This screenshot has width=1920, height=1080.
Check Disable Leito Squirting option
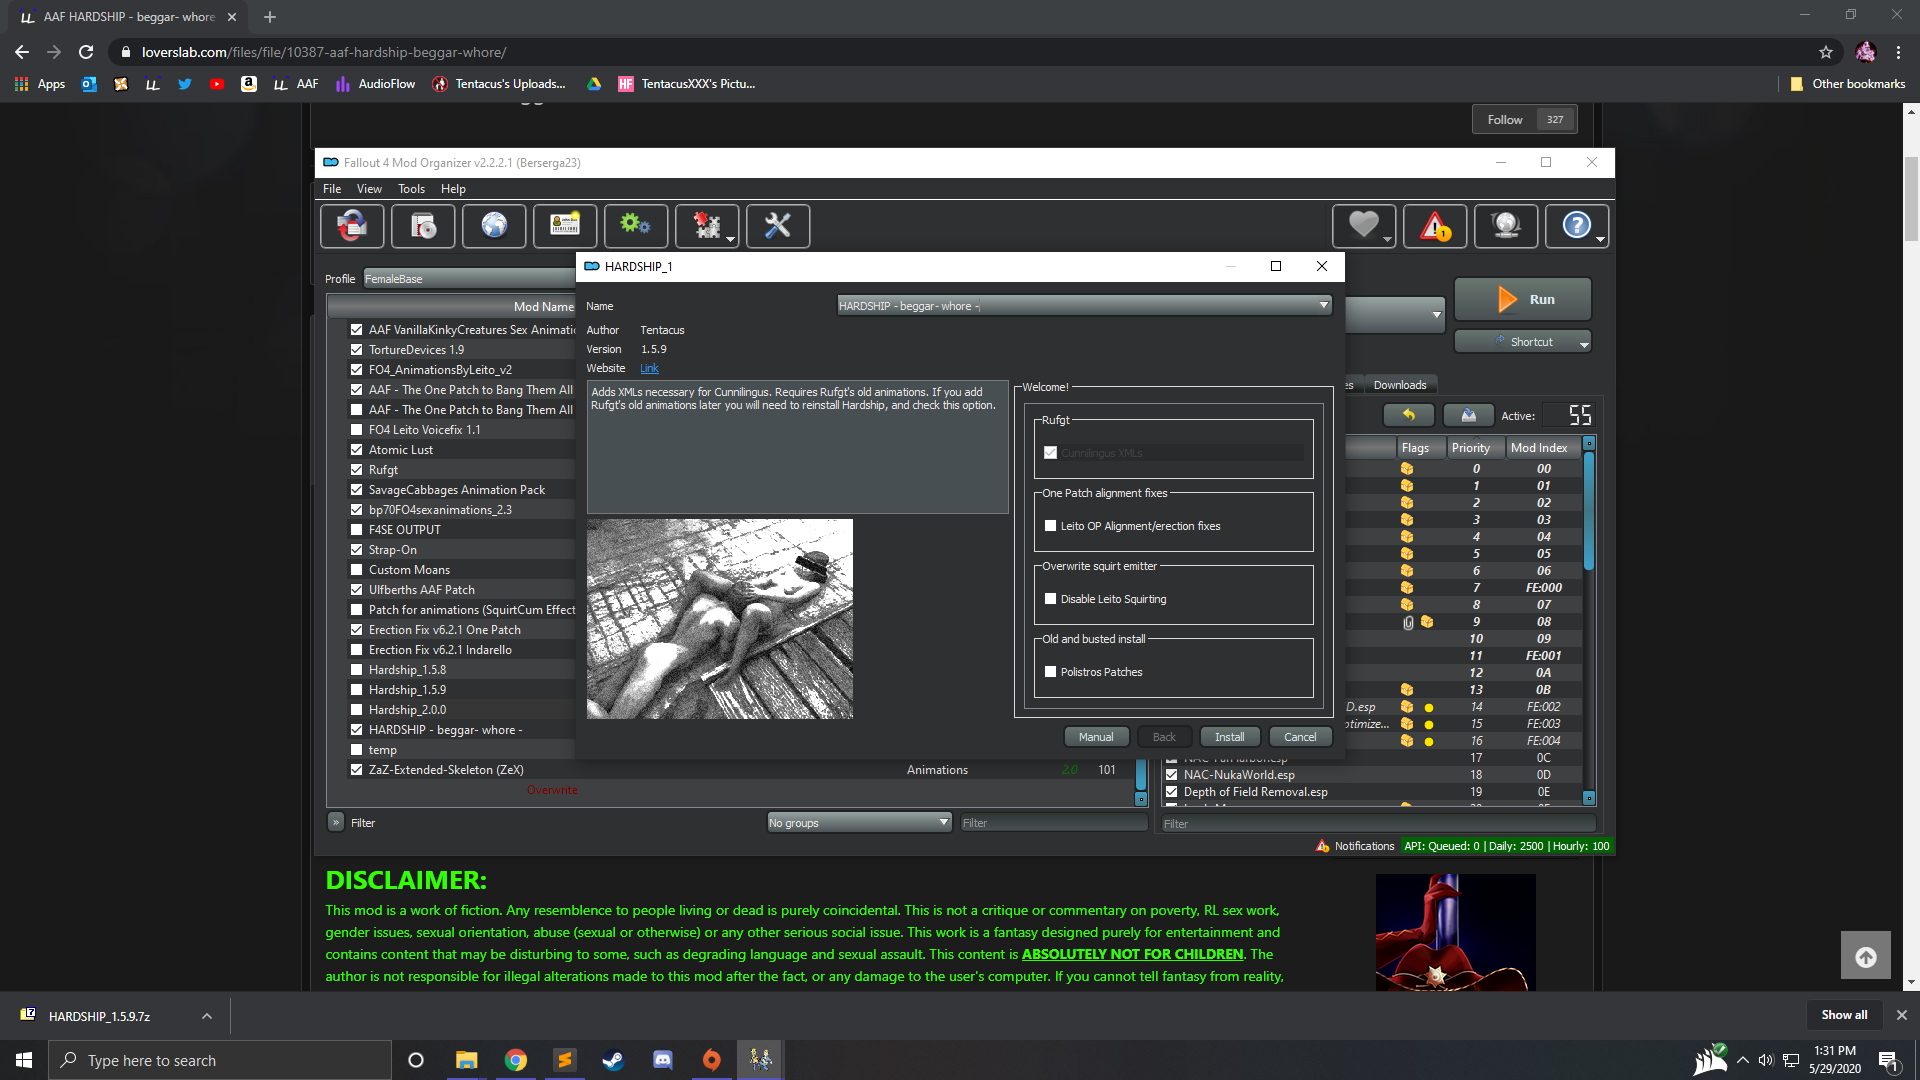1050,599
